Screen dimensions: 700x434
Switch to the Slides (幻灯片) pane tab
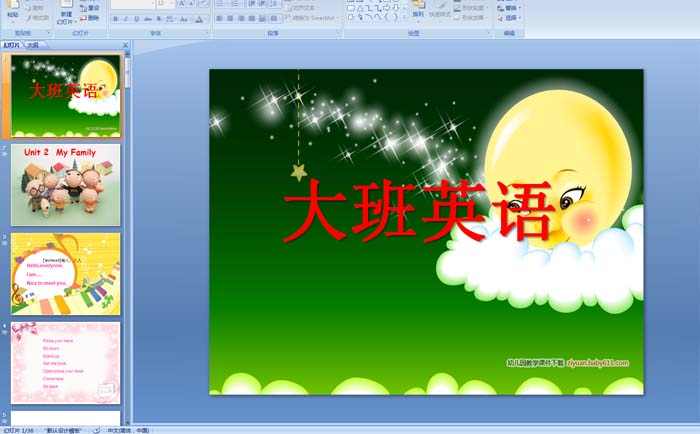click(x=12, y=45)
